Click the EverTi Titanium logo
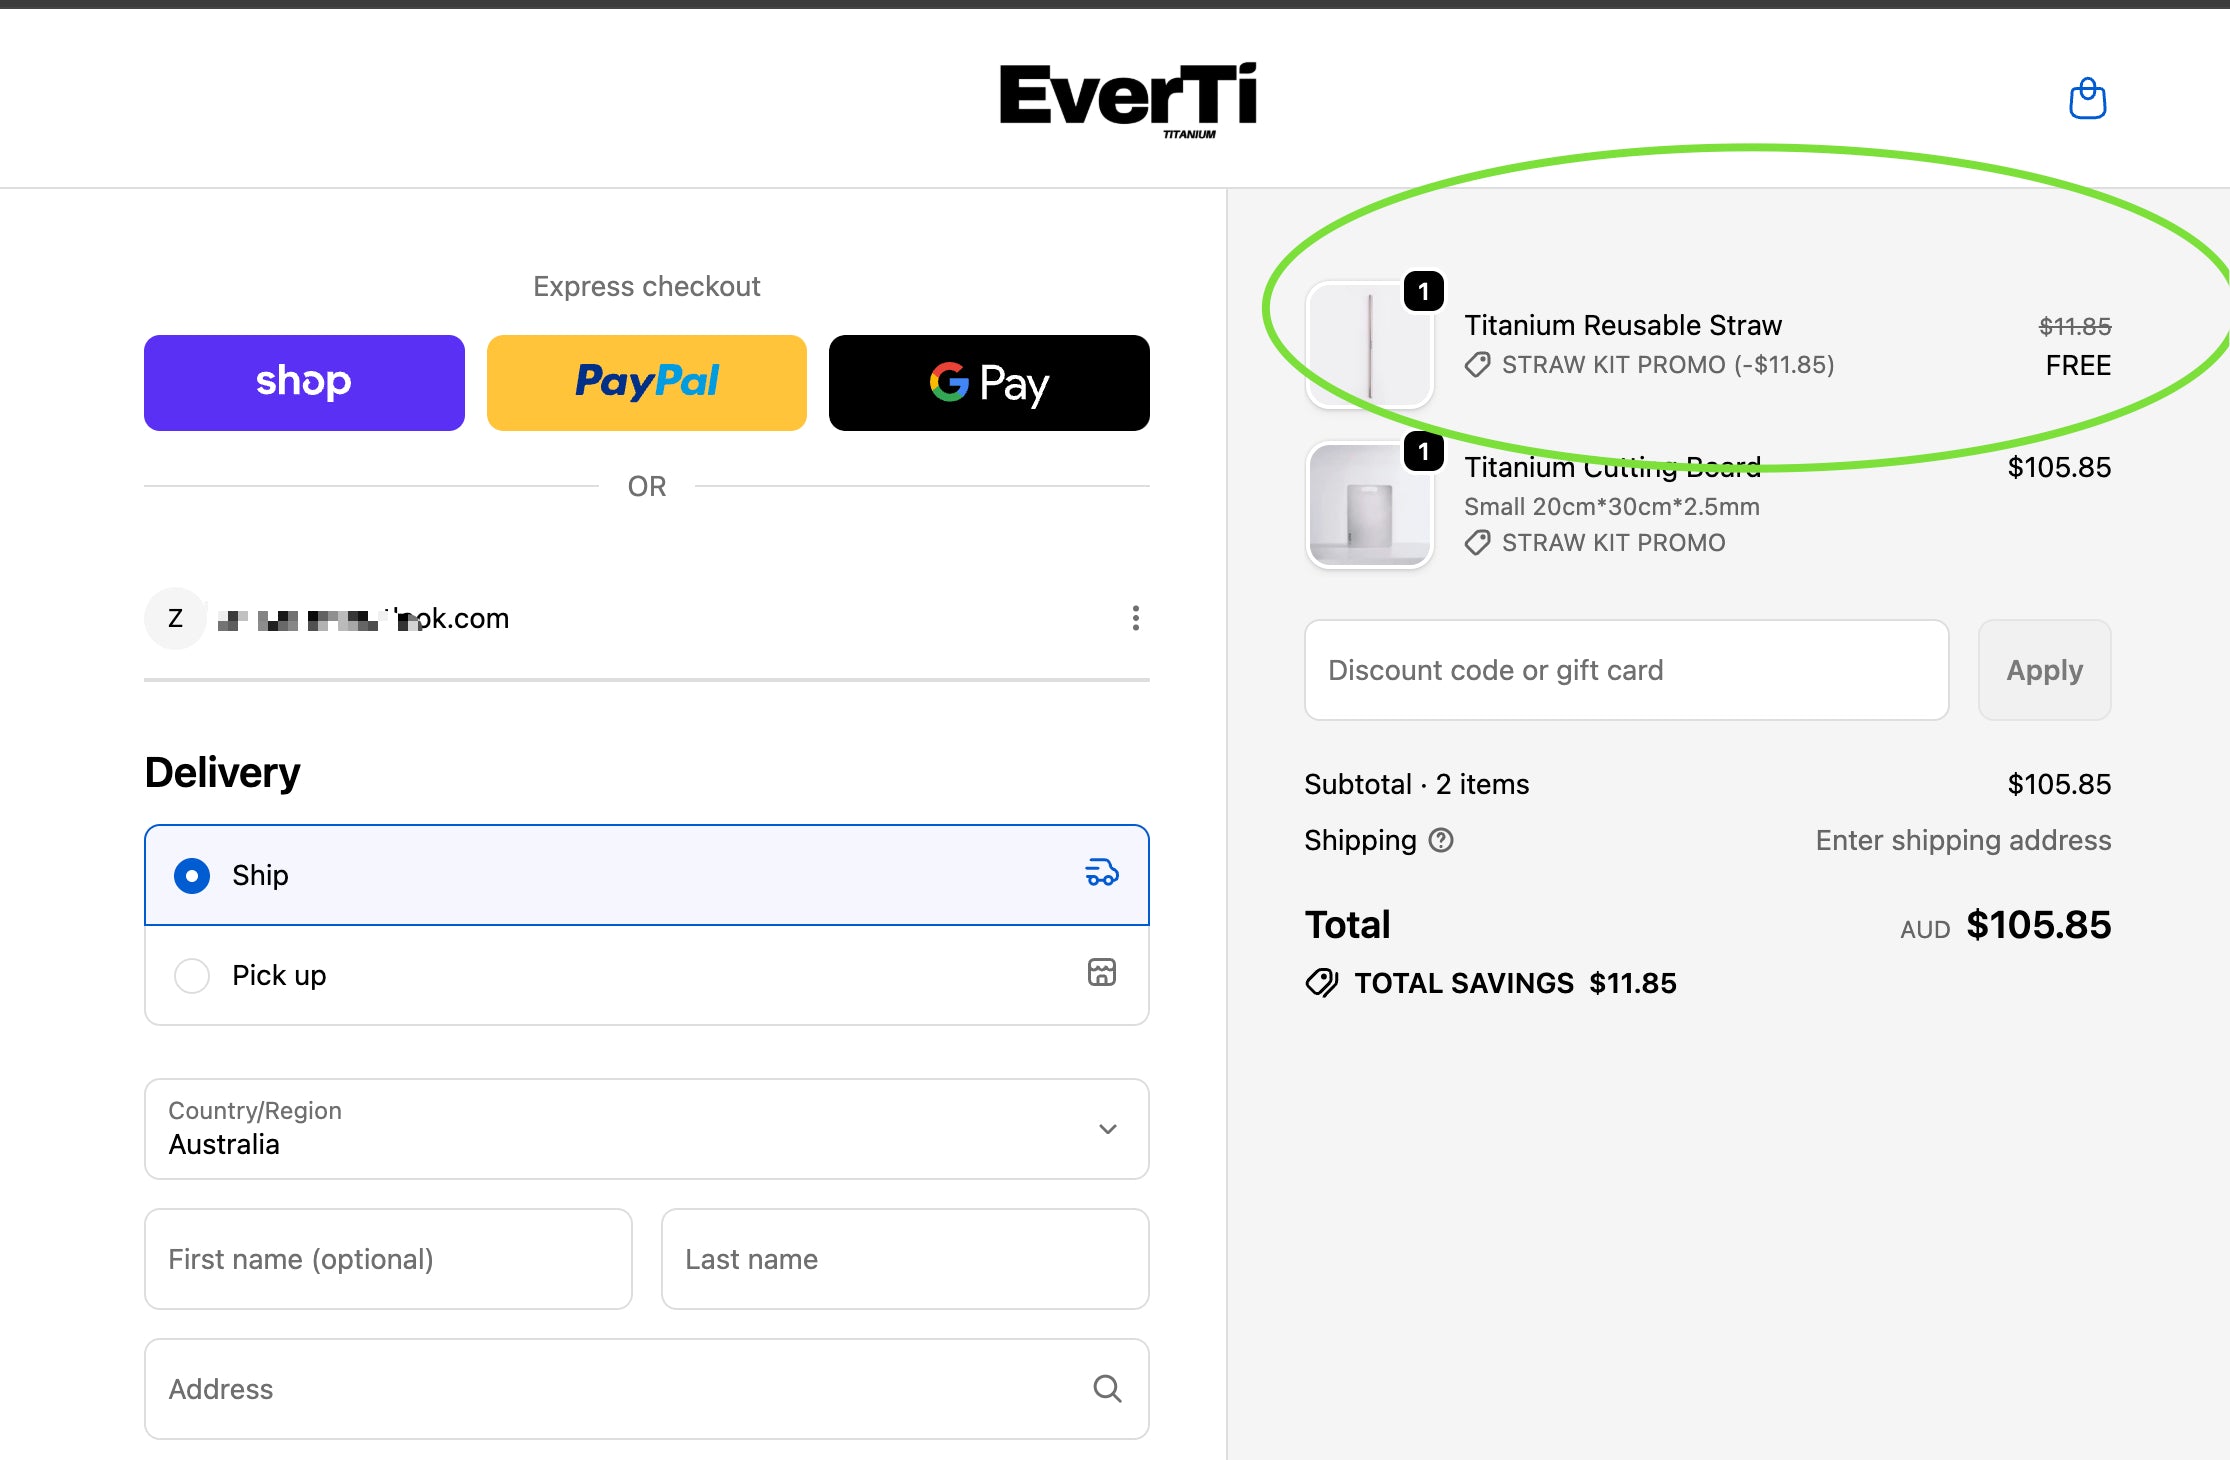 point(1127,99)
